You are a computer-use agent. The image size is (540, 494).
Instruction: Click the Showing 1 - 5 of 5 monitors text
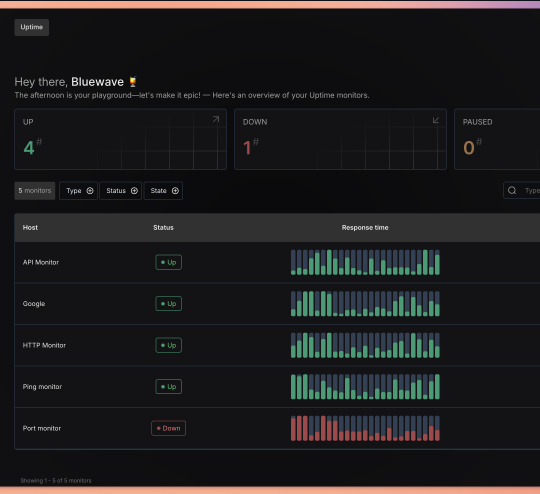click(56, 481)
